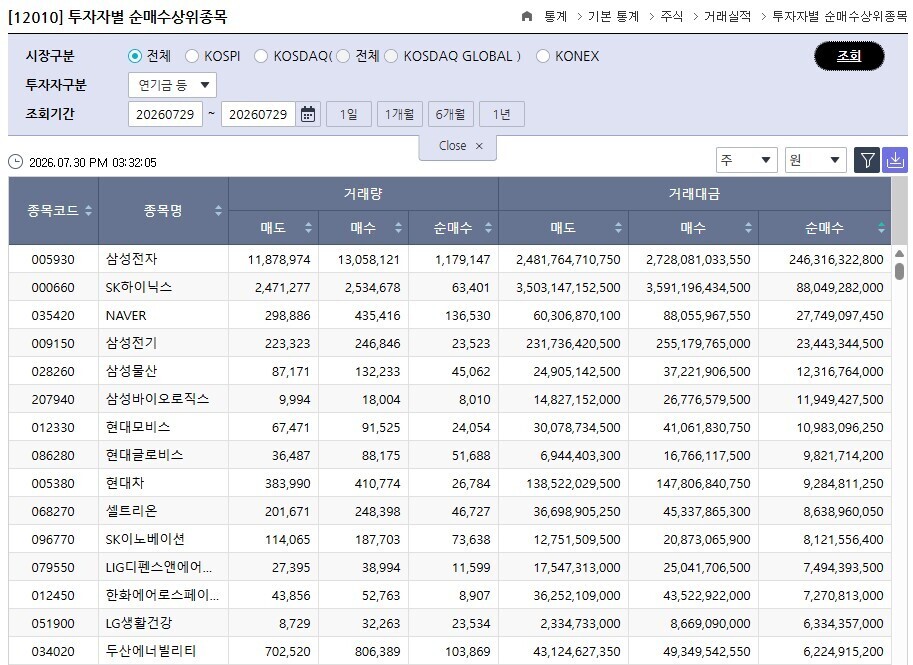
Task: Click 거래실적 breadcrumb link
Action: point(727,16)
